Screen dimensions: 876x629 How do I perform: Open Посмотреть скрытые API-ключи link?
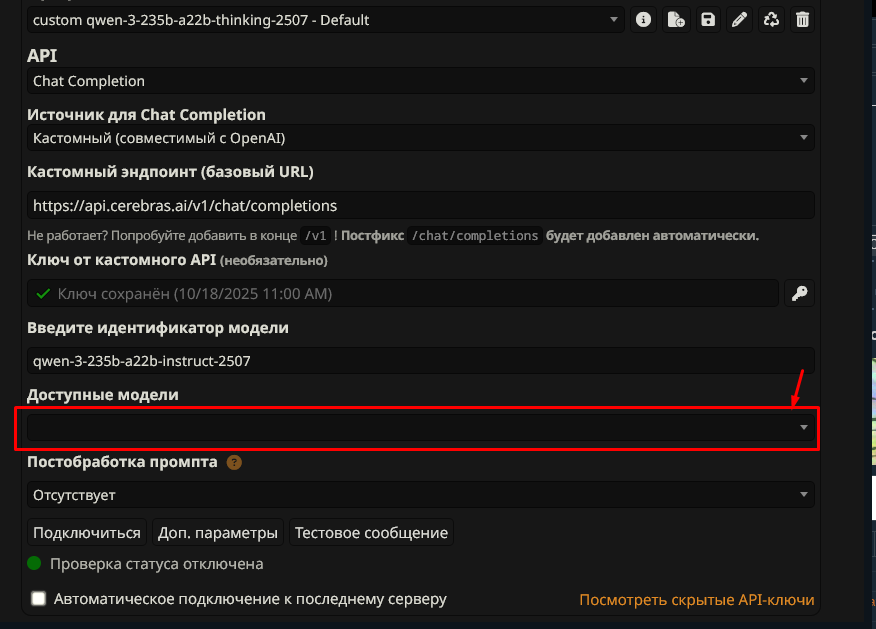pyautogui.click(x=696, y=600)
